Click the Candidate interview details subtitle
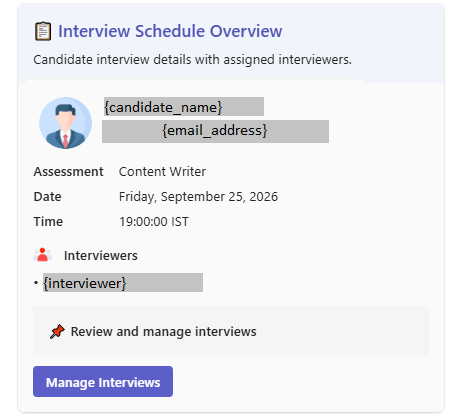 coord(193,60)
